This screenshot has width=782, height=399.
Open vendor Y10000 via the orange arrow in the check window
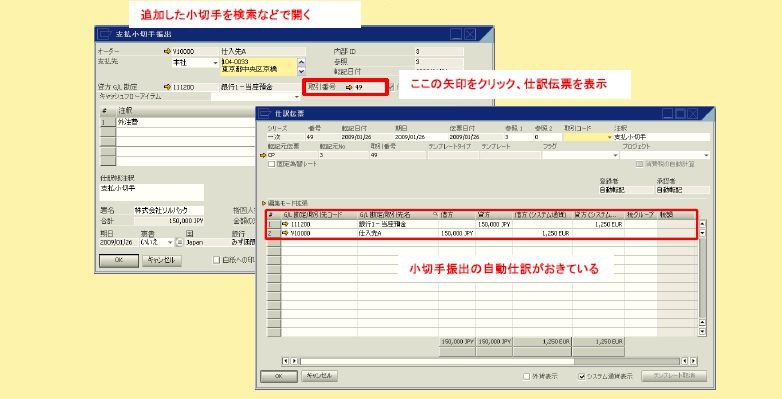(x=167, y=51)
